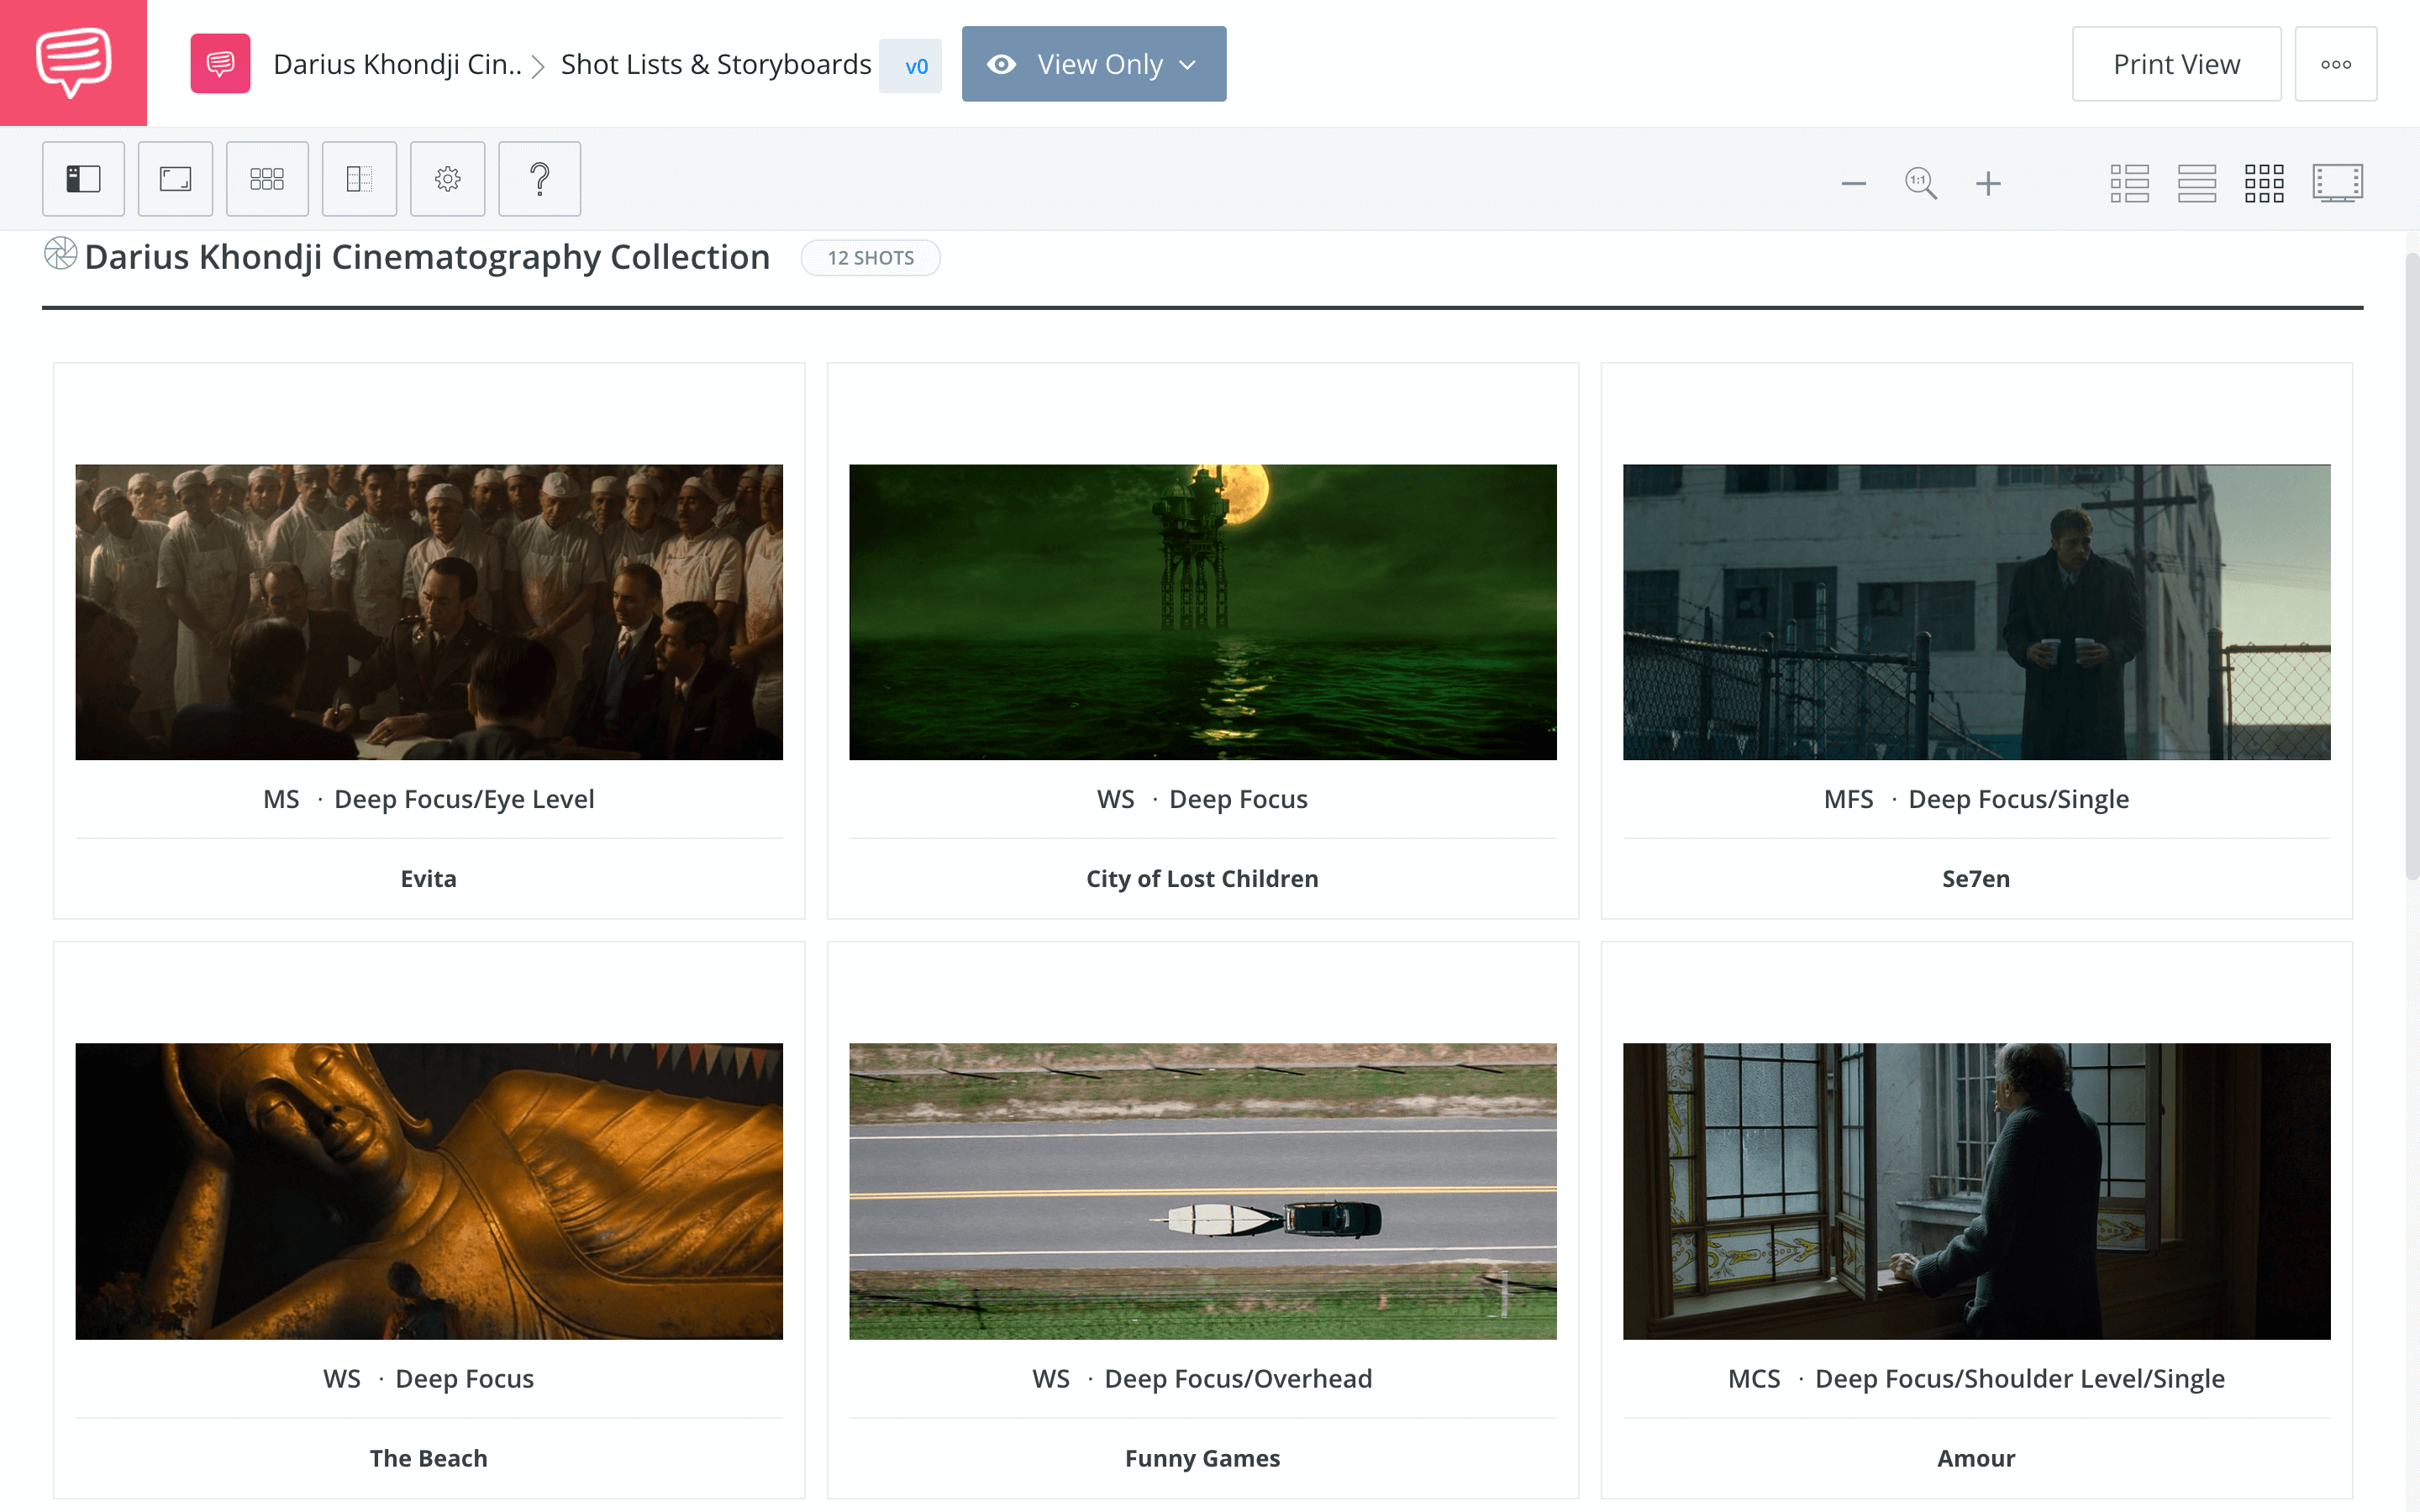Screen dimensions: 2420x1512
Task: Click 'Deep Focus/Single' label under Se7en
Action: [2019, 799]
